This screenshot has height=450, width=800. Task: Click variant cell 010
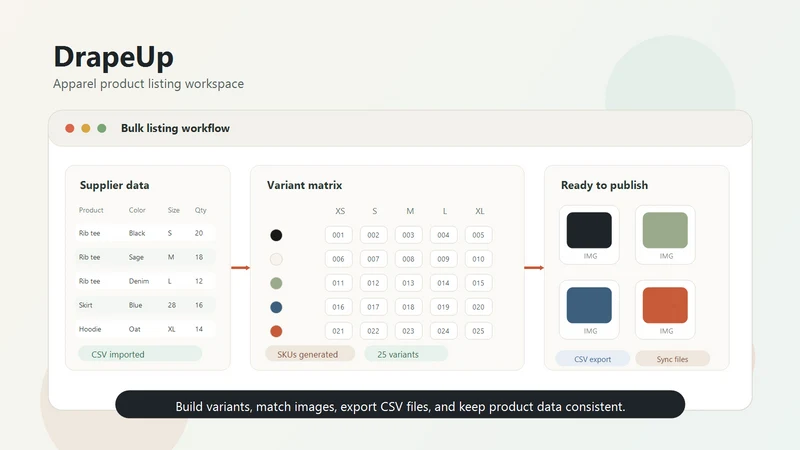478,259
